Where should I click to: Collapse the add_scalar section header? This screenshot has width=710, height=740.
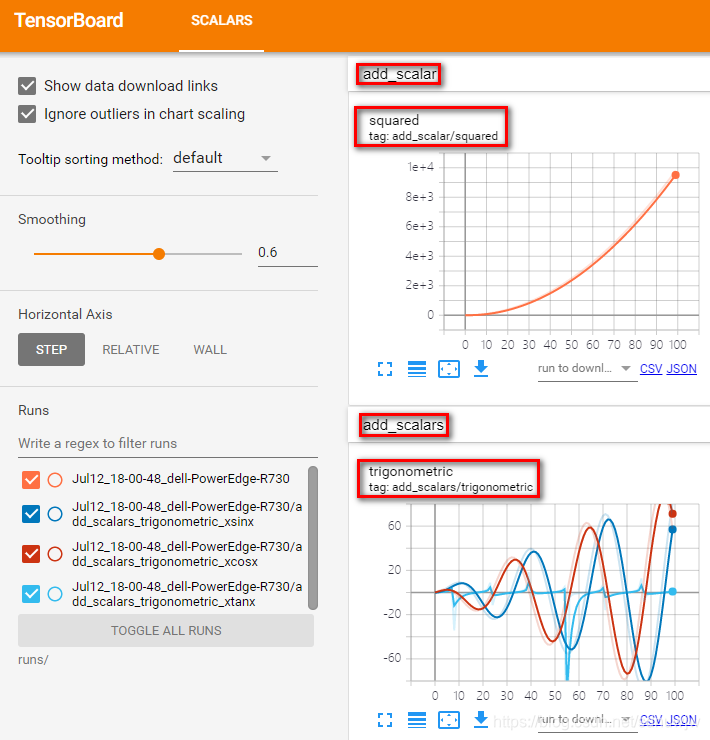coord(529,74)
